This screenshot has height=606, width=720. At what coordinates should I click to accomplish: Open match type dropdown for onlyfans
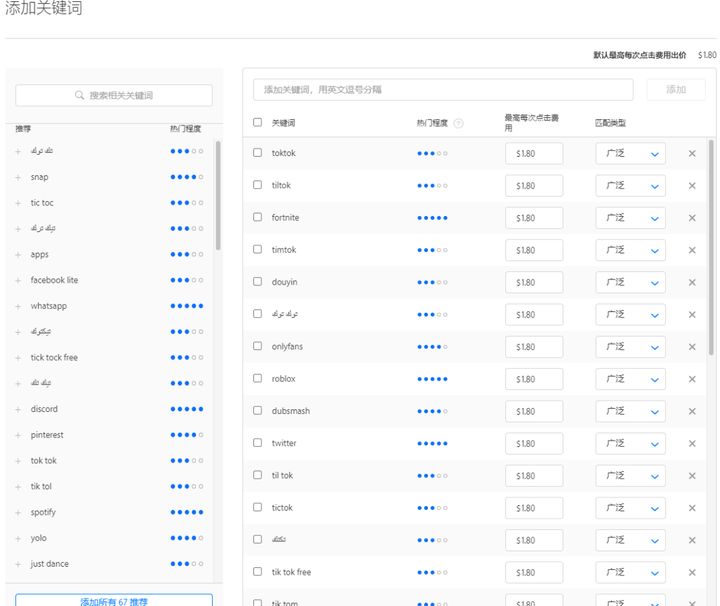630,347
